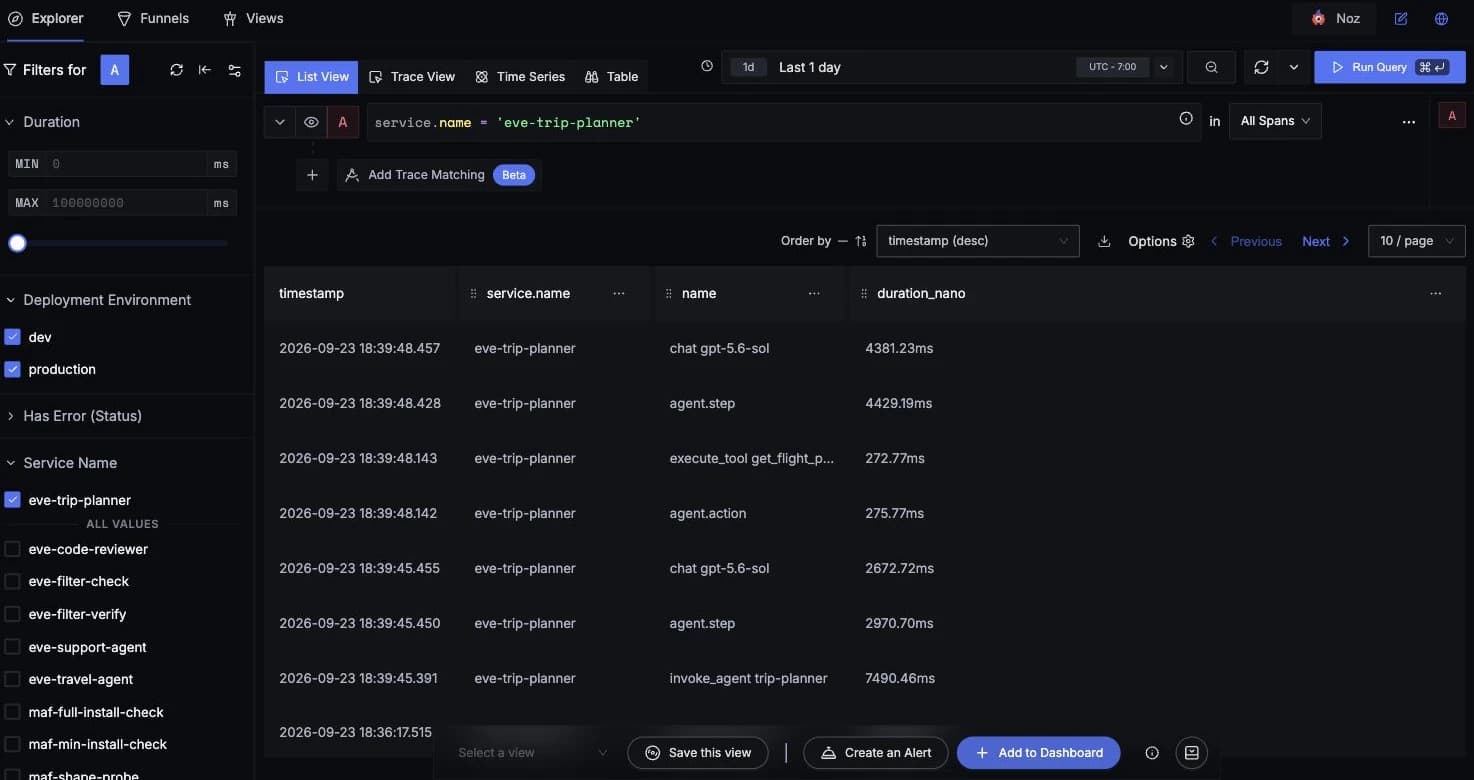Click the red A badge at far right
This screenshot has width=1474, height=780.
click(1452, 116)
